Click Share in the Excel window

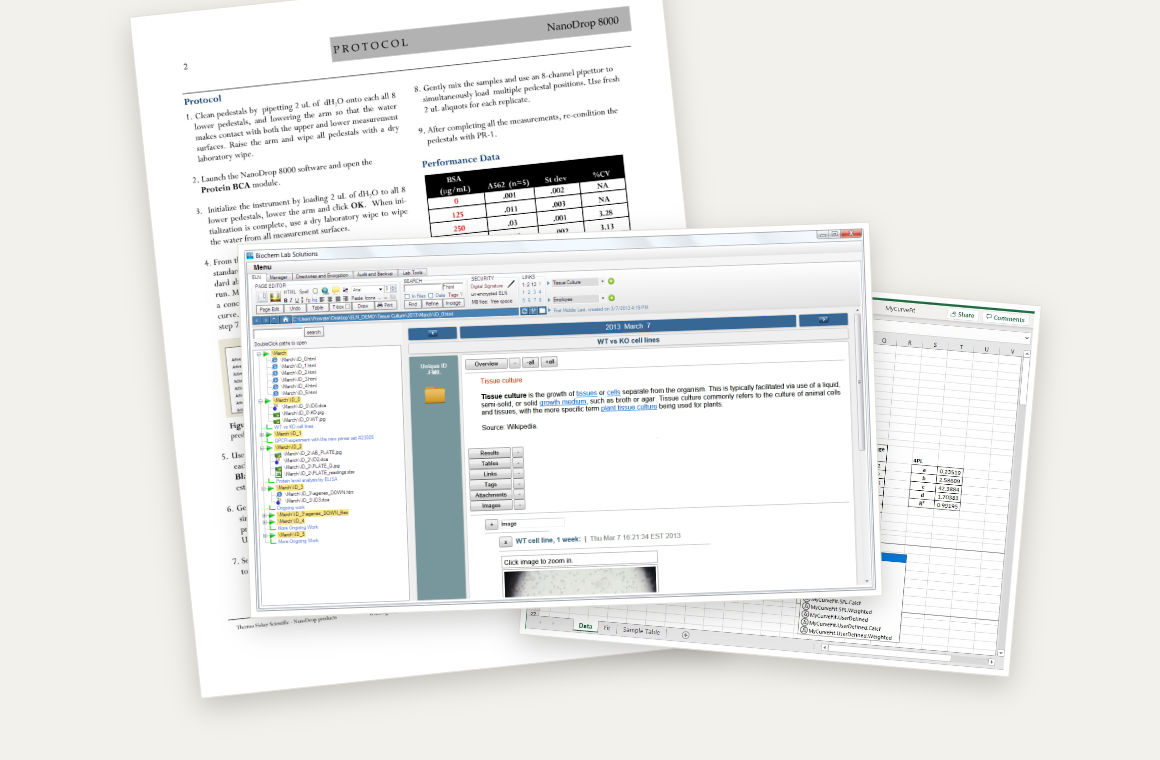coord(963,315)
